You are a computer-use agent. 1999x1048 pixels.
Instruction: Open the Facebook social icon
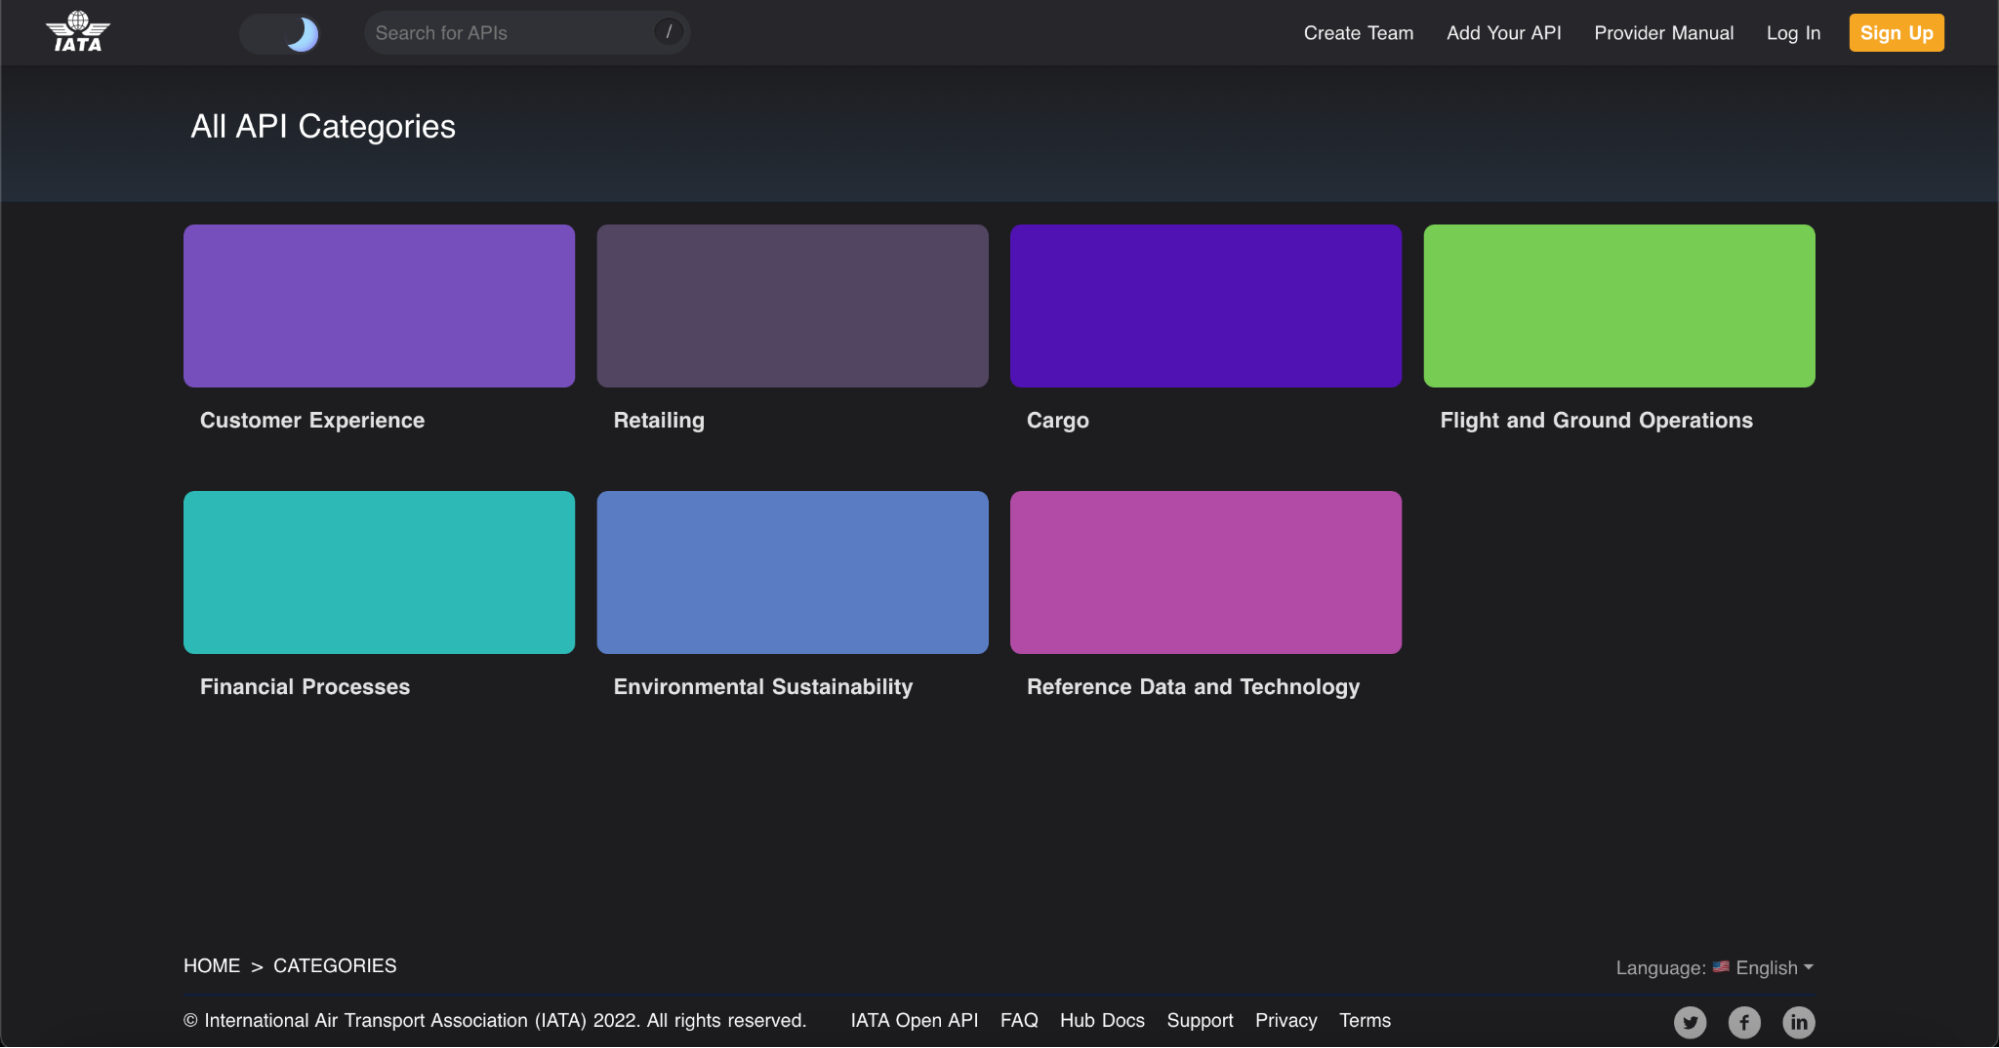click(x=1744, y=1022)
